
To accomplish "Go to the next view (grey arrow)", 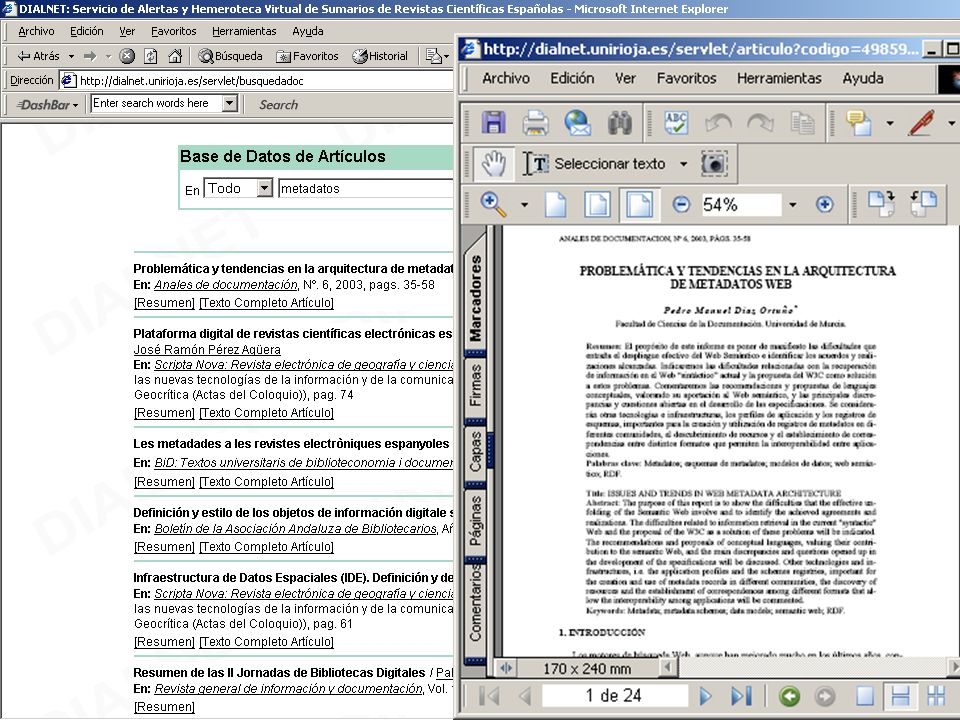I will click(x=825, y=696).
